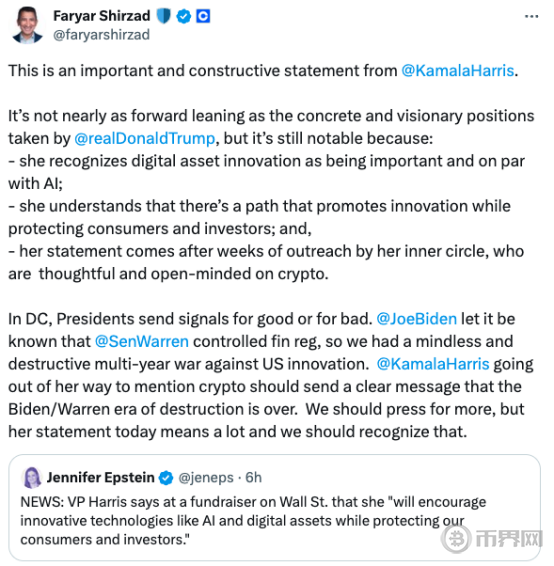This screenshot has width=554, height=566.
Task: Open quoted tweet about VP Harris fundraiser
Action: (x=275, y=508)
